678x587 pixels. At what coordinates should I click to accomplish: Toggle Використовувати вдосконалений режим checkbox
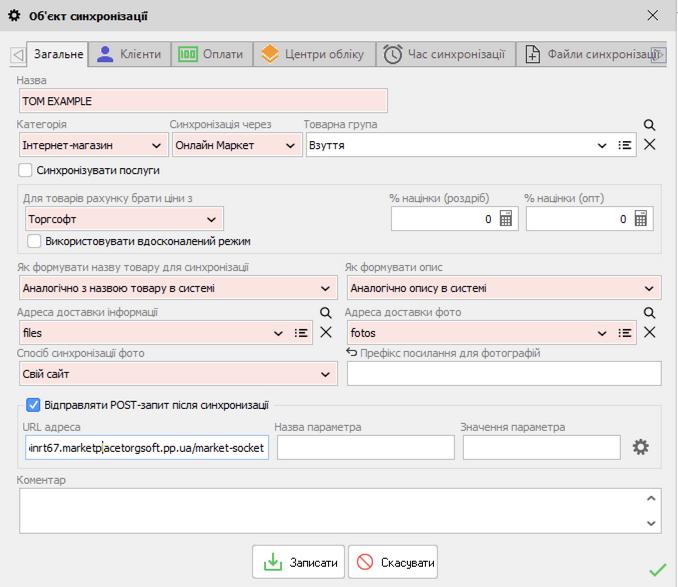[35, 241]
